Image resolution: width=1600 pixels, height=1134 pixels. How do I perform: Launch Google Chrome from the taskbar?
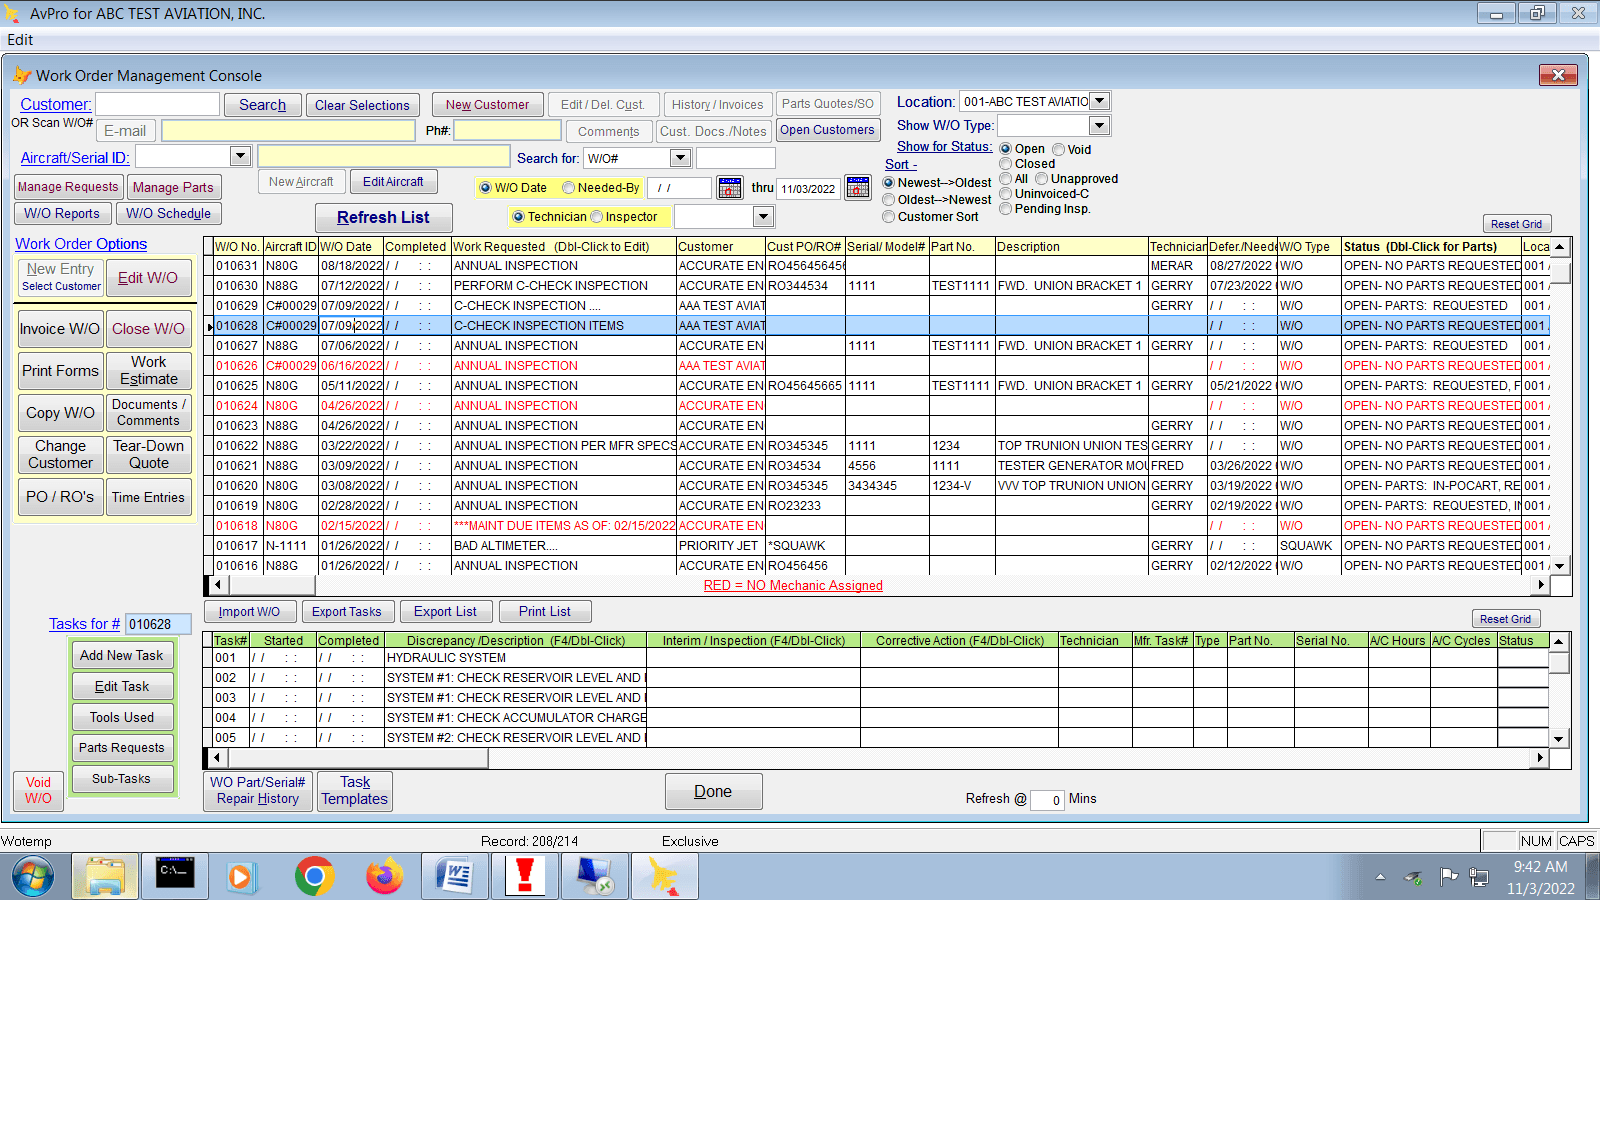pos(315,877)
